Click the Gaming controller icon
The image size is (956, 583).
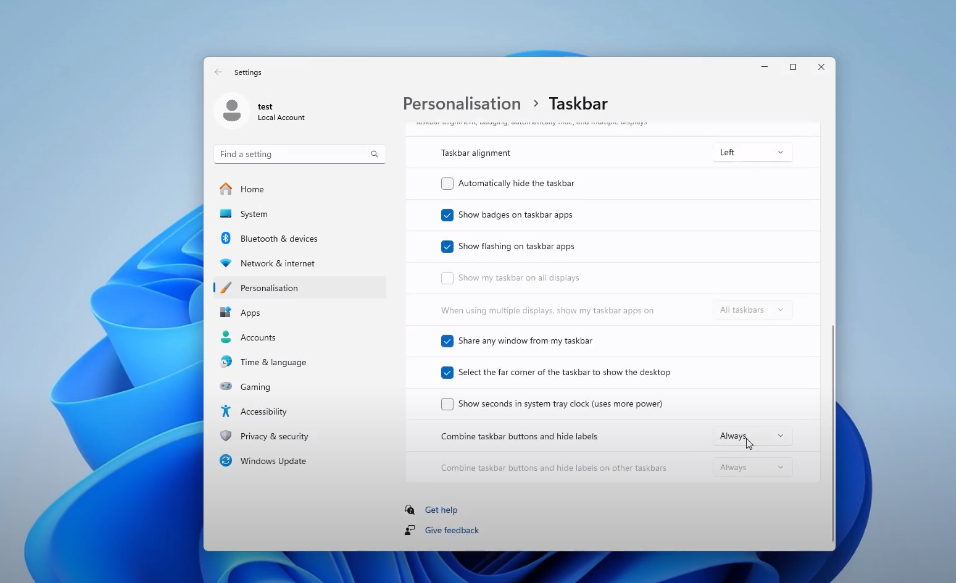226,387
